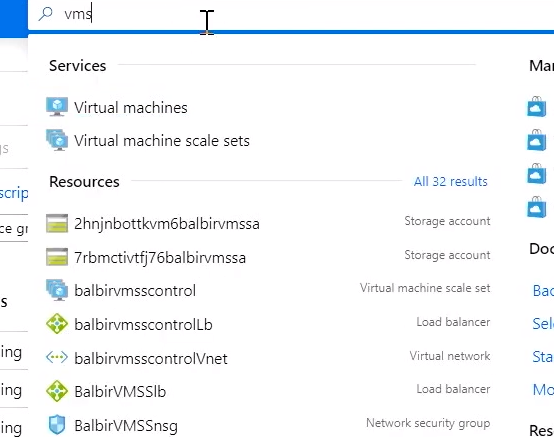Click second Marketplace bag icon
Viewport: 554px width, 437px height.
coord(537,140)
